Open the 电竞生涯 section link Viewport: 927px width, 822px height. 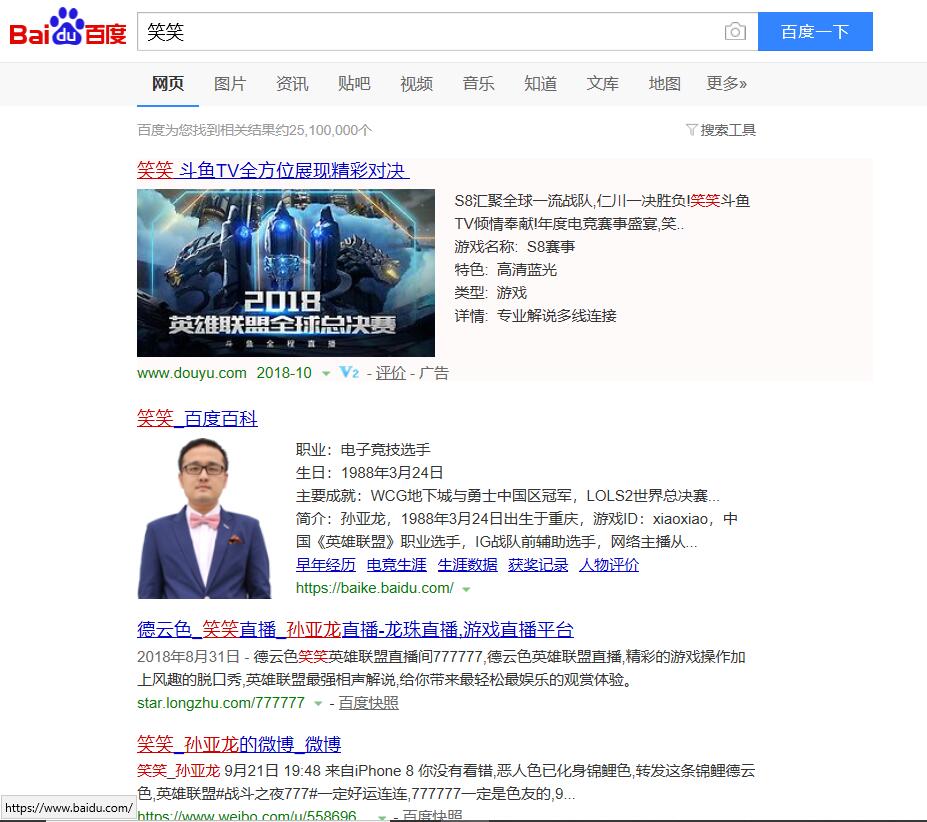(397, 565)
